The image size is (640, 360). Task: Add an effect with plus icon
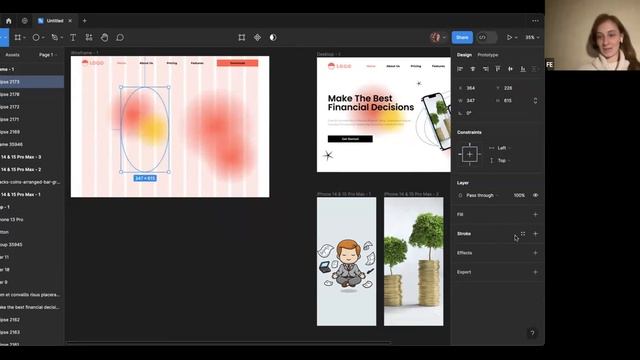[x=536, y=253]
